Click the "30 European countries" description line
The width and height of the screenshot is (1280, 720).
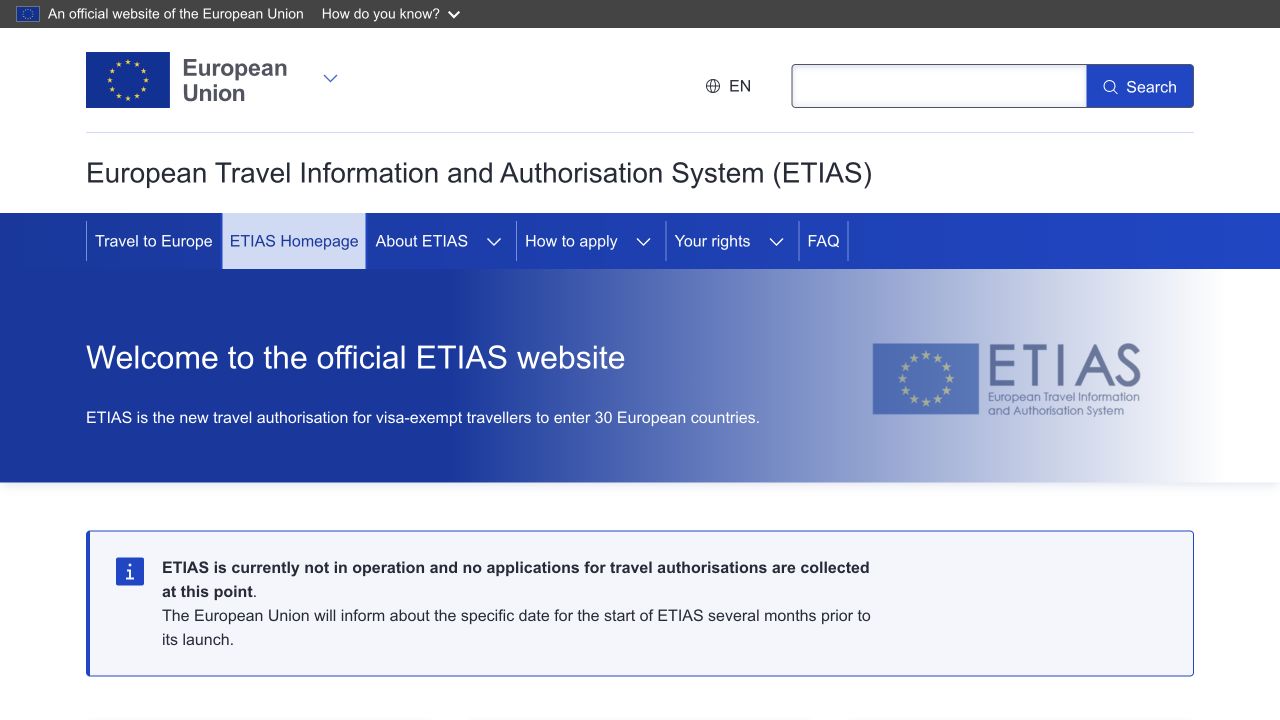click(423, 417)
